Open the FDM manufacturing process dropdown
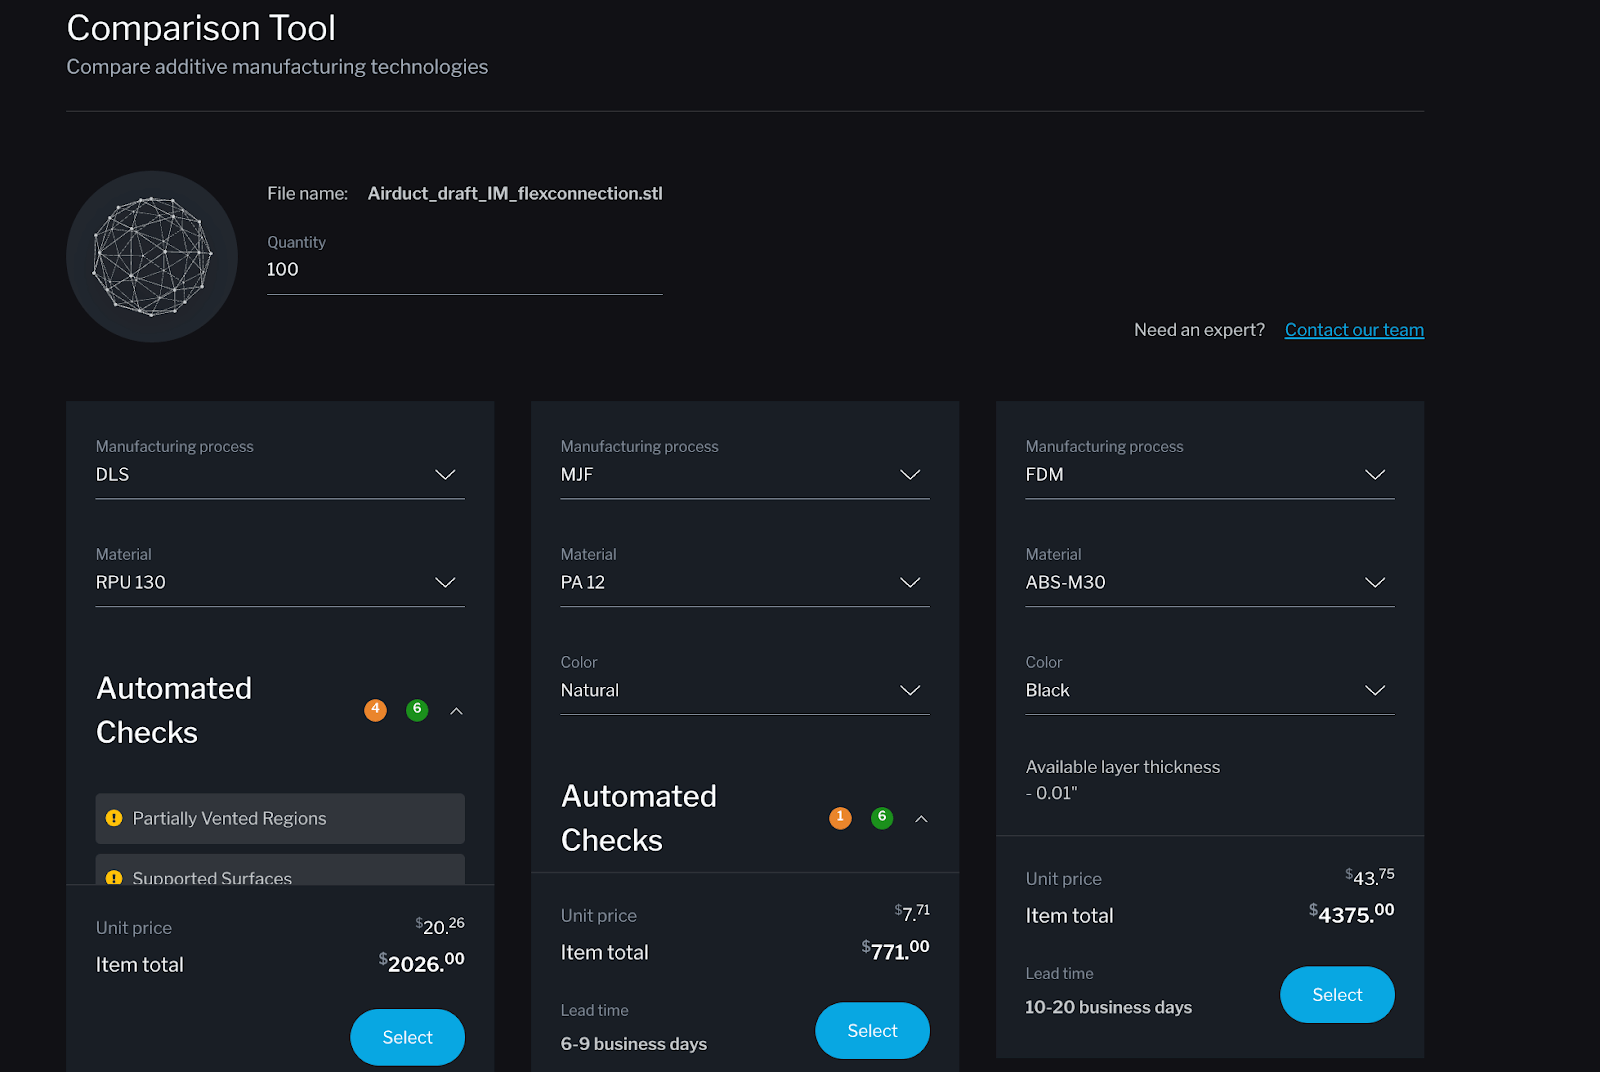This screenshot has width=1600, height=1072. pyautogui.click(x=1210, y=475)
